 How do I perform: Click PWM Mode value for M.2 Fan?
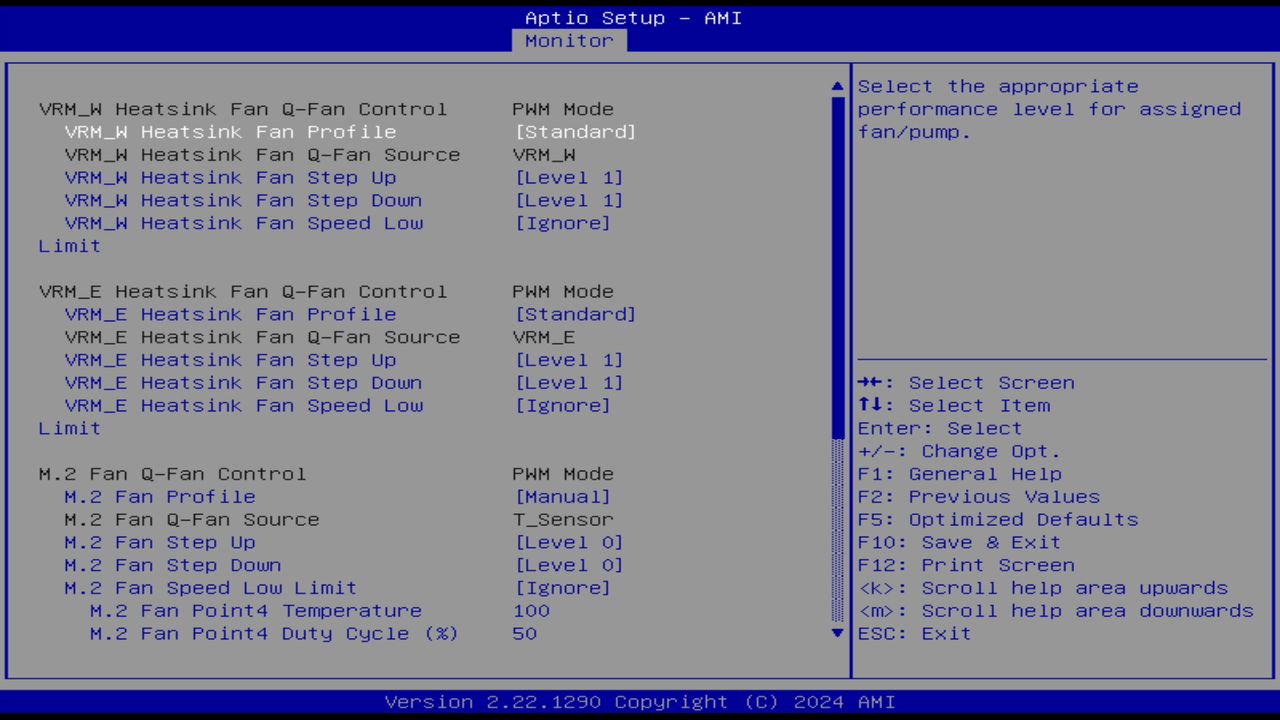tap(562, 475)
